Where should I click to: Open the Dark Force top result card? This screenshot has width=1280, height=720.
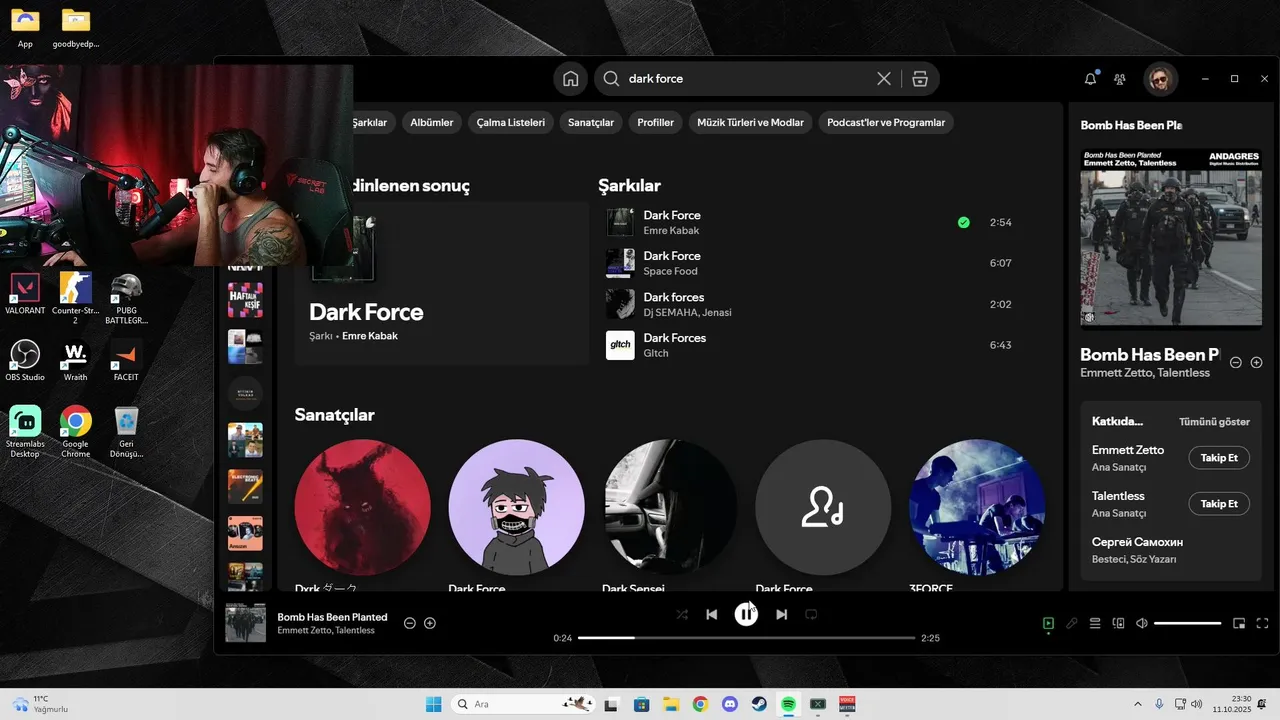pos(441,283)
